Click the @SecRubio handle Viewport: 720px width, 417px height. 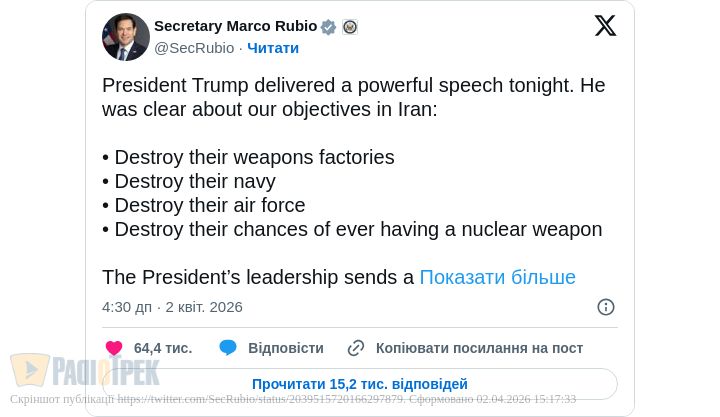pyautogui.click(x=194, y=48)
